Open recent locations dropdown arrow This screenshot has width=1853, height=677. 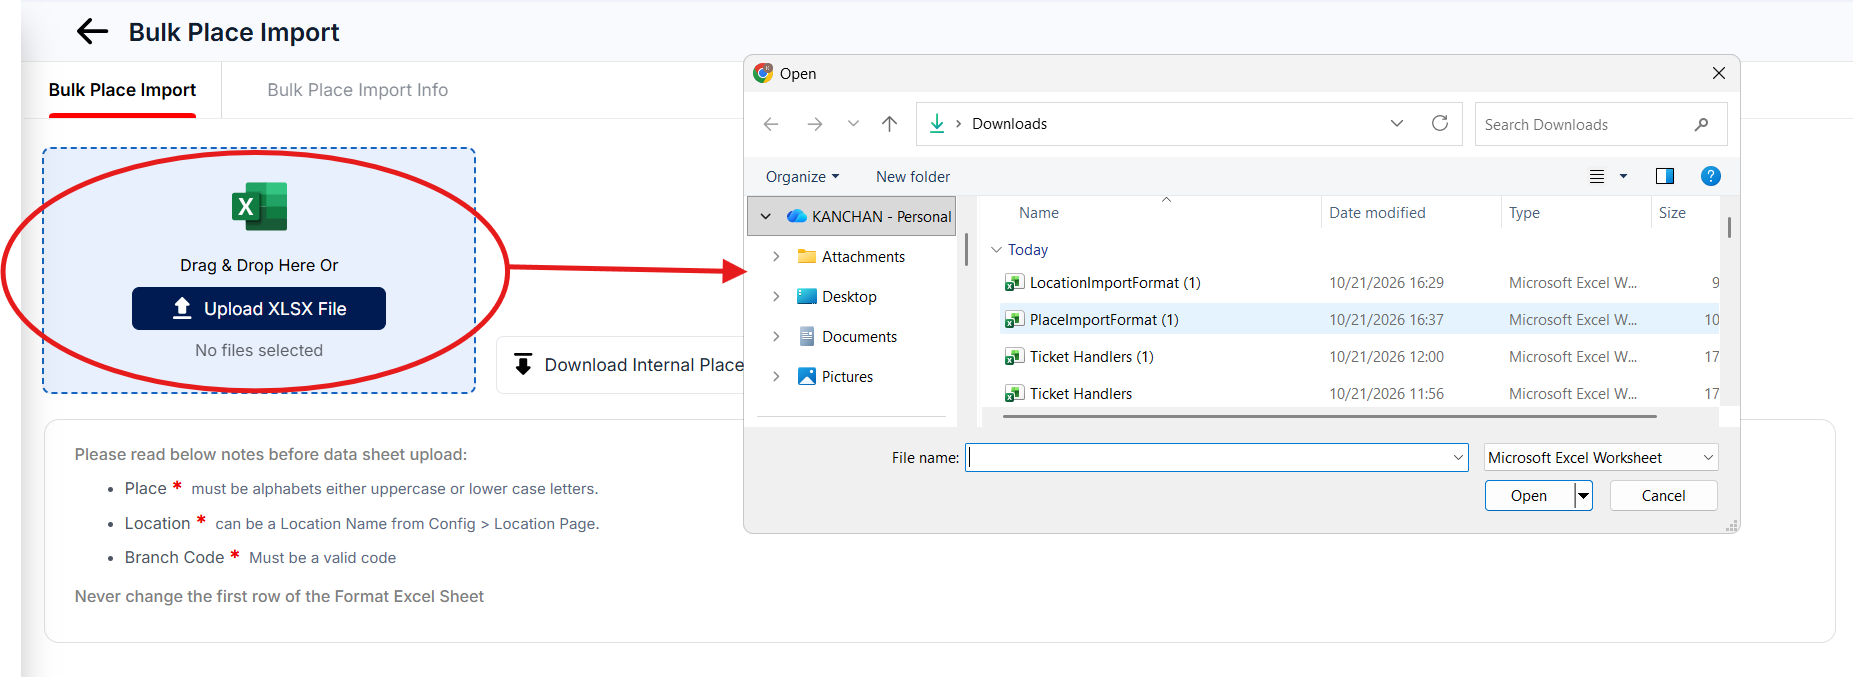(x=853, y=124)
